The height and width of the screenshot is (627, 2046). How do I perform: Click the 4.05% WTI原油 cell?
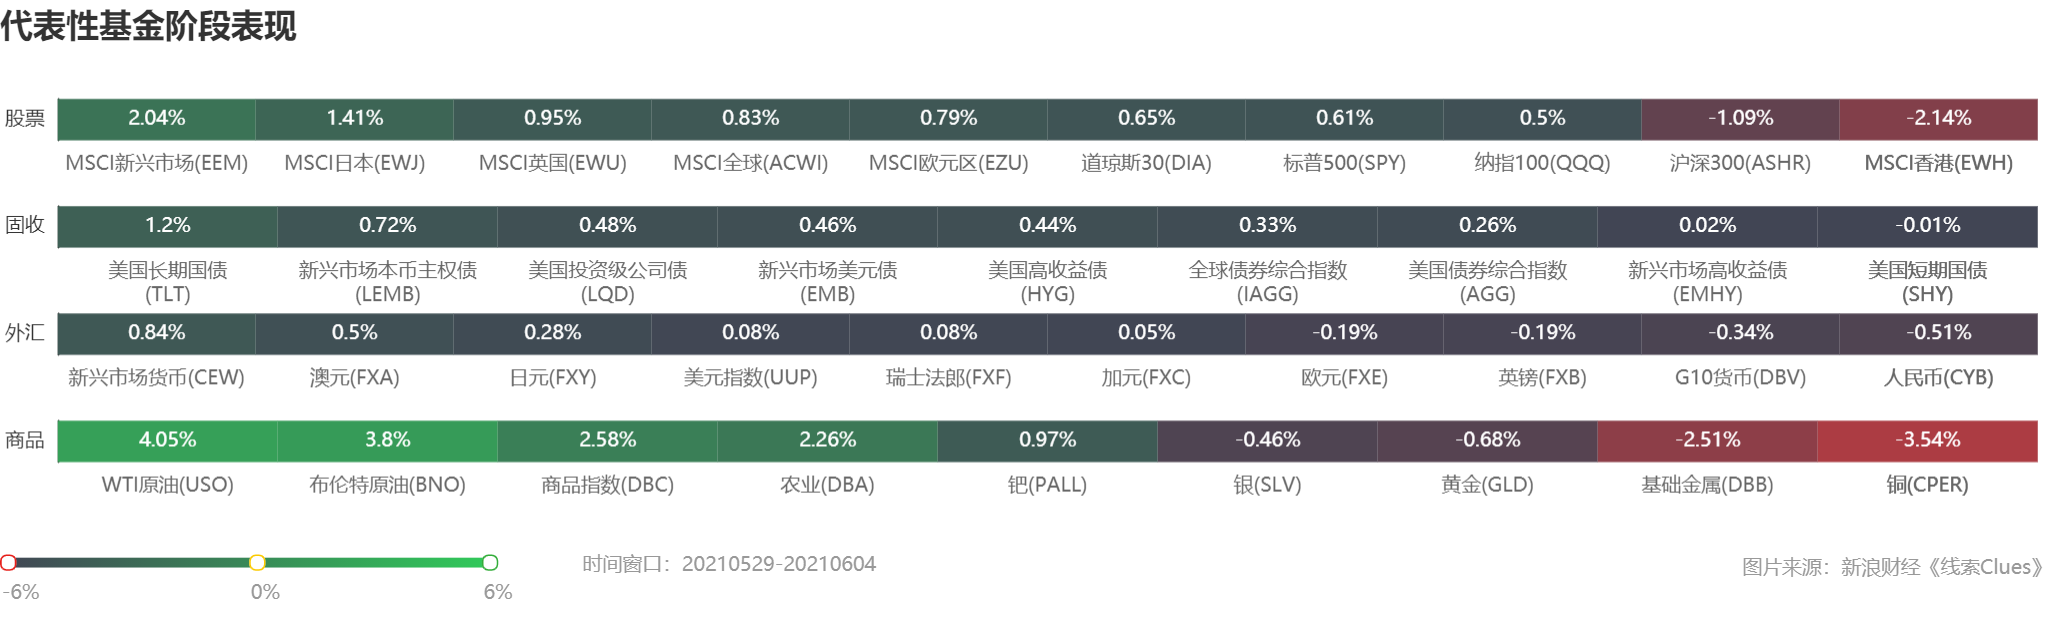click(x=167, y=441)
